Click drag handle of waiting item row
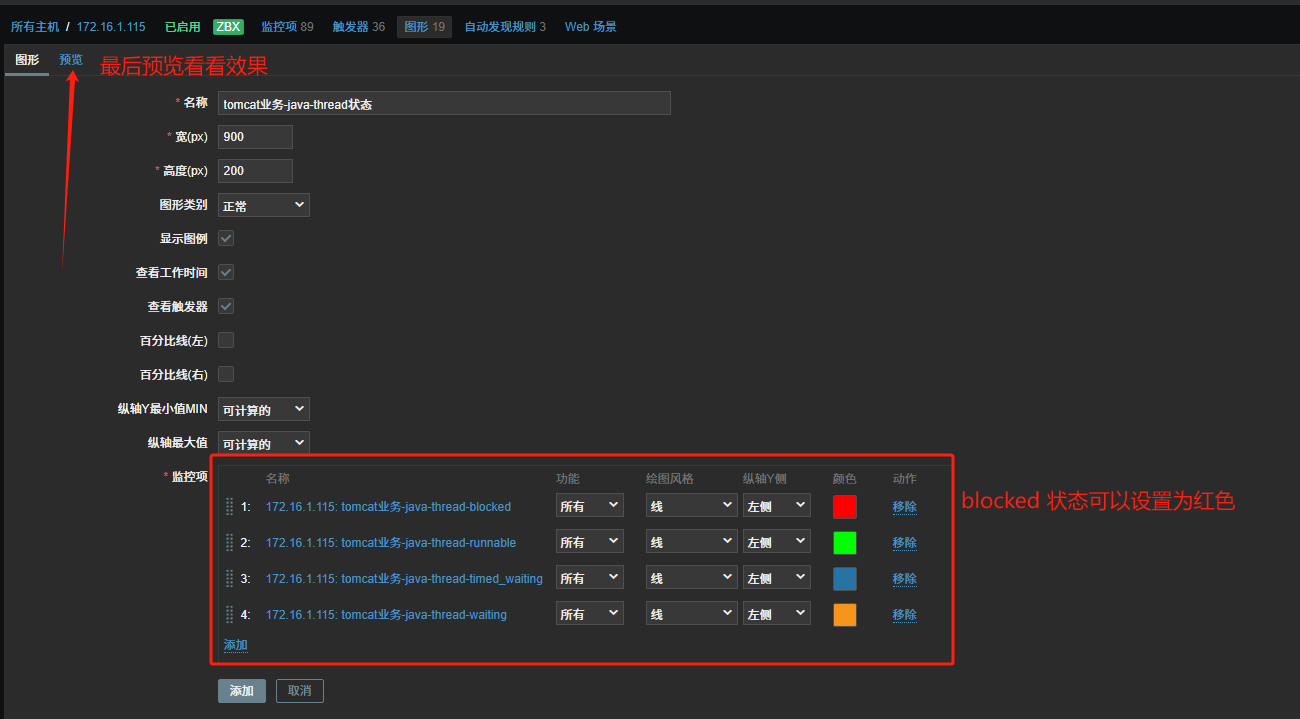Viewport: 1300px width, 719px height. pos(229,614)
